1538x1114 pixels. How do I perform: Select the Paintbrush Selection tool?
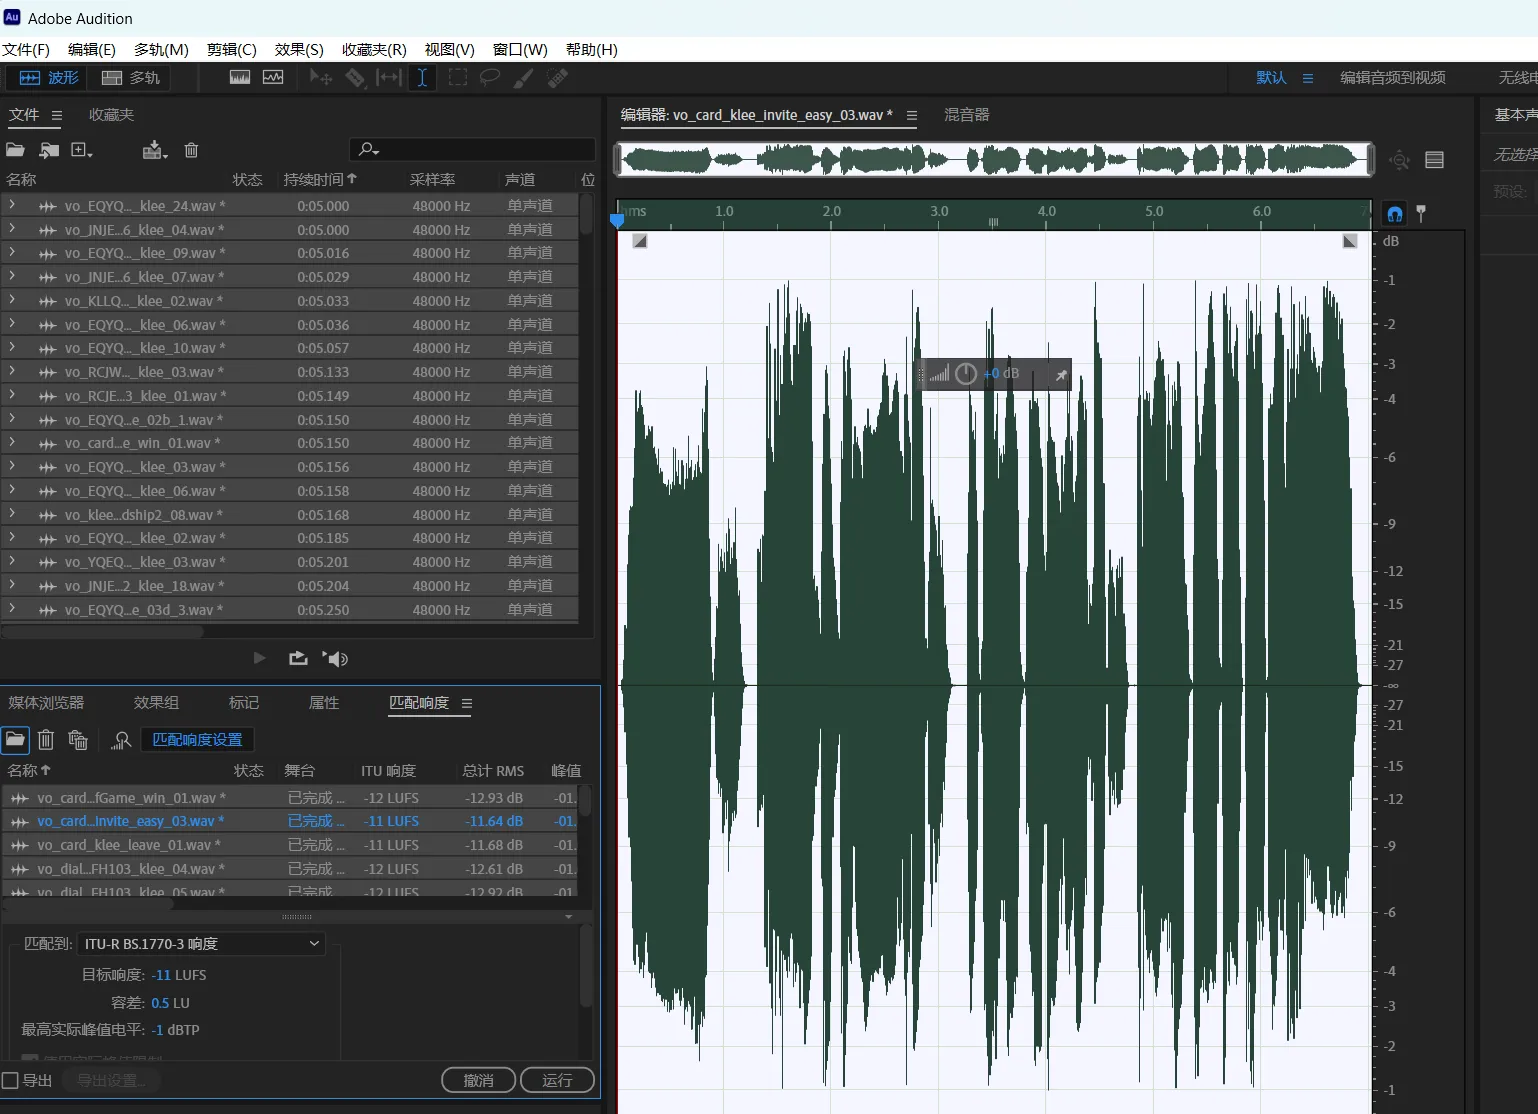(523, 77)
